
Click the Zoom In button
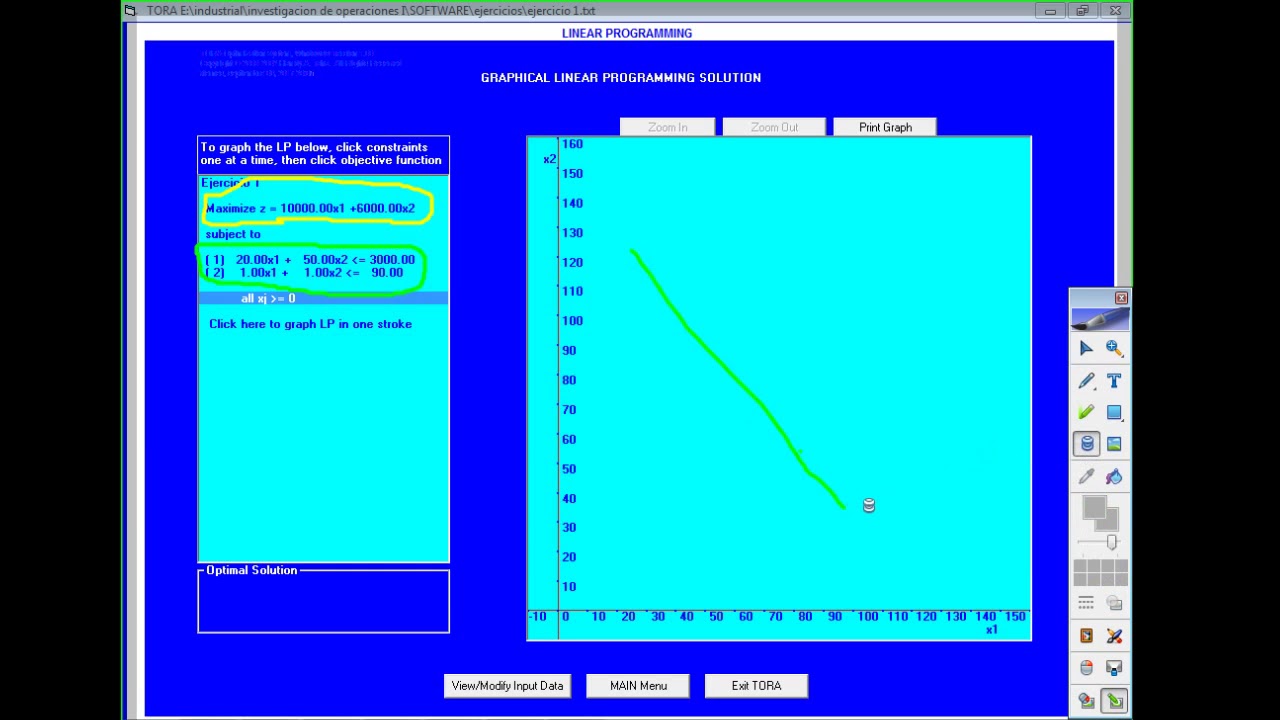click(667, 127)
